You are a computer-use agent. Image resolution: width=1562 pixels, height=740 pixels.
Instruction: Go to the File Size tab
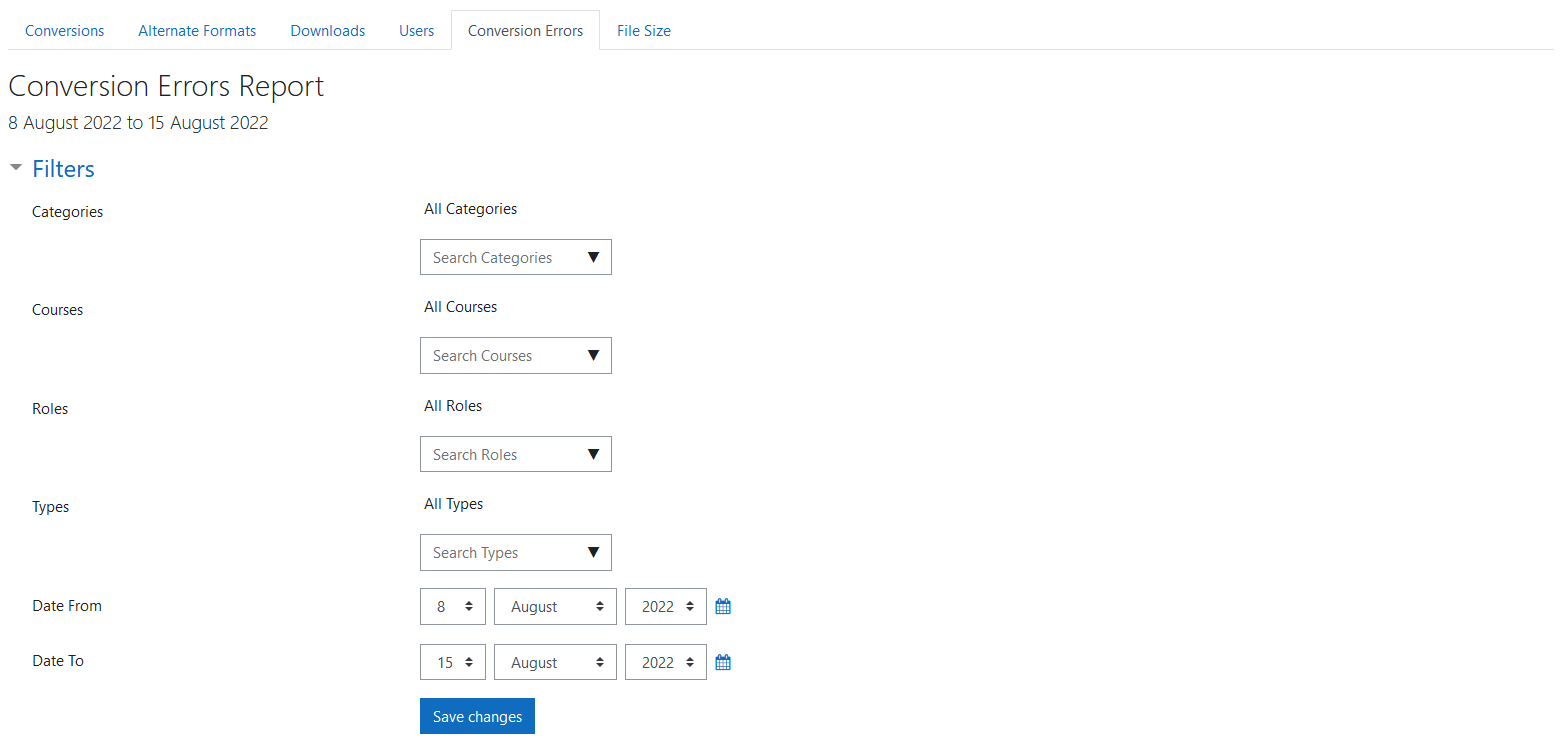click(644, 31)
